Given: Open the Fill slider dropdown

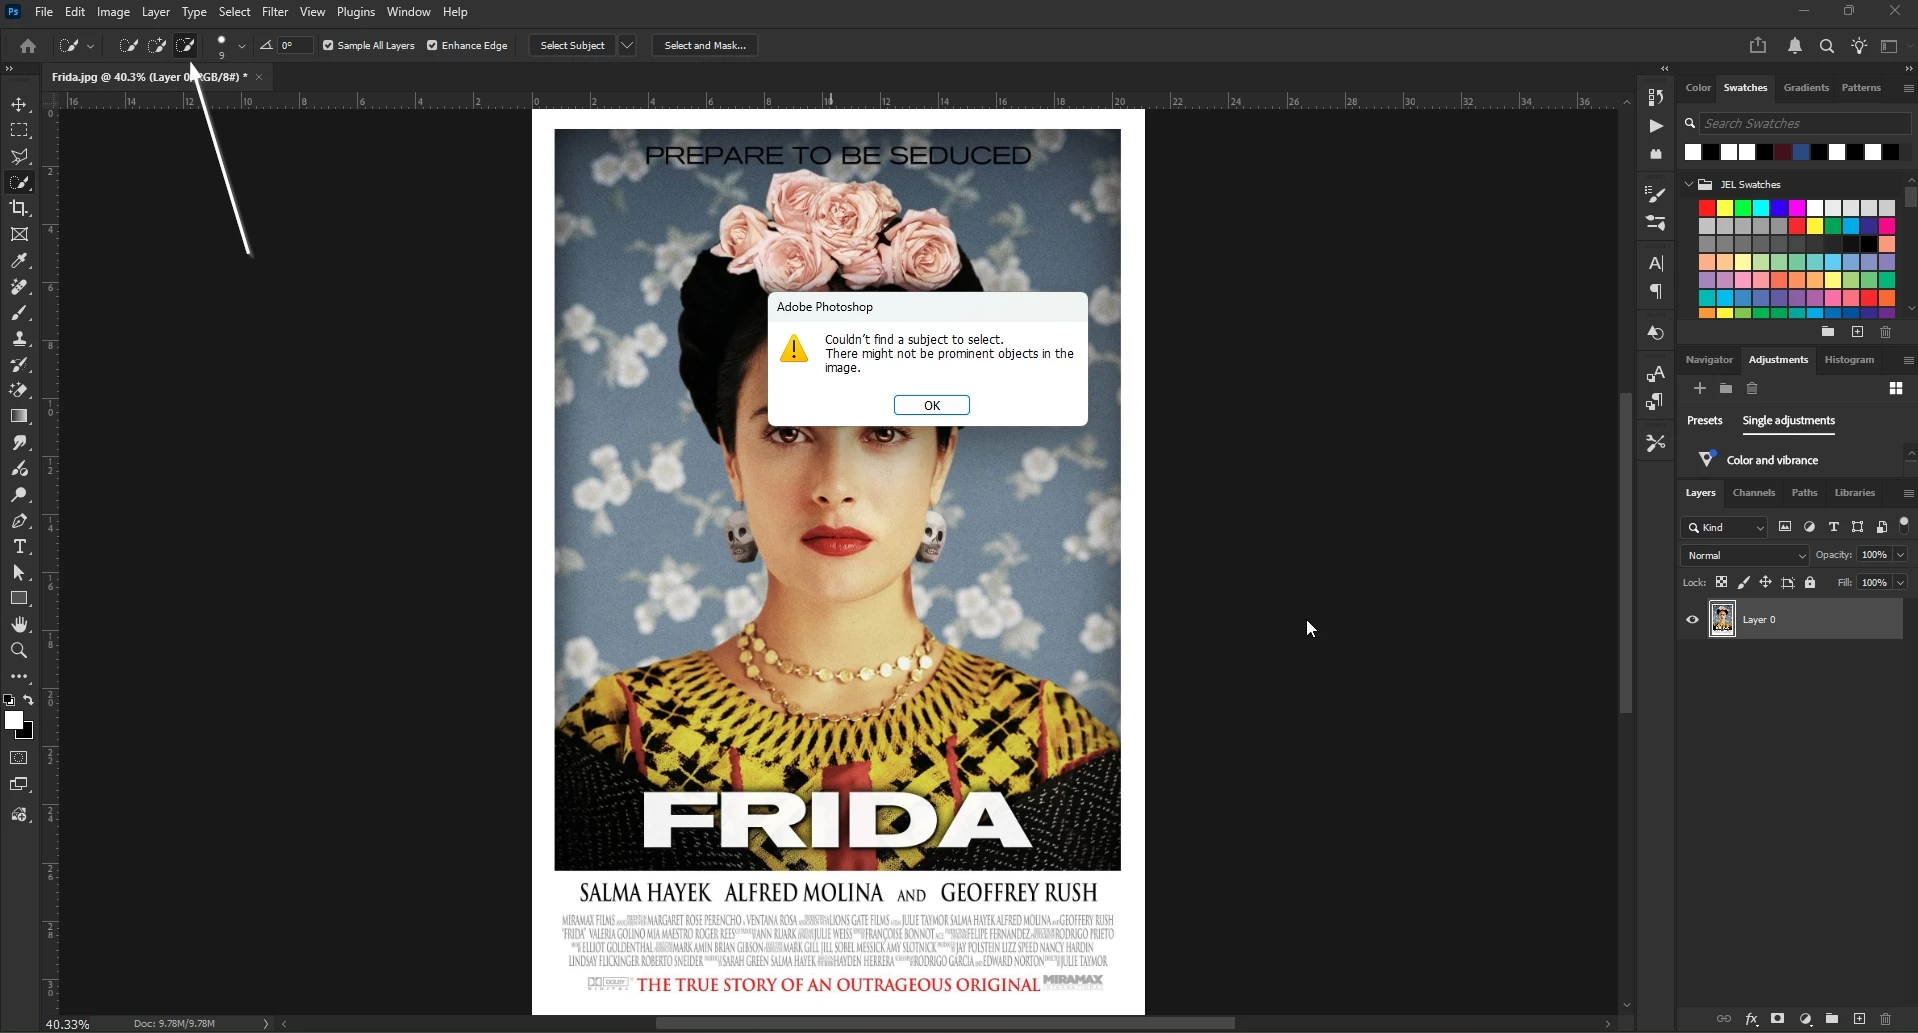Looking at the screenshot, I should pyautogui.click(x=1900, y=582).
